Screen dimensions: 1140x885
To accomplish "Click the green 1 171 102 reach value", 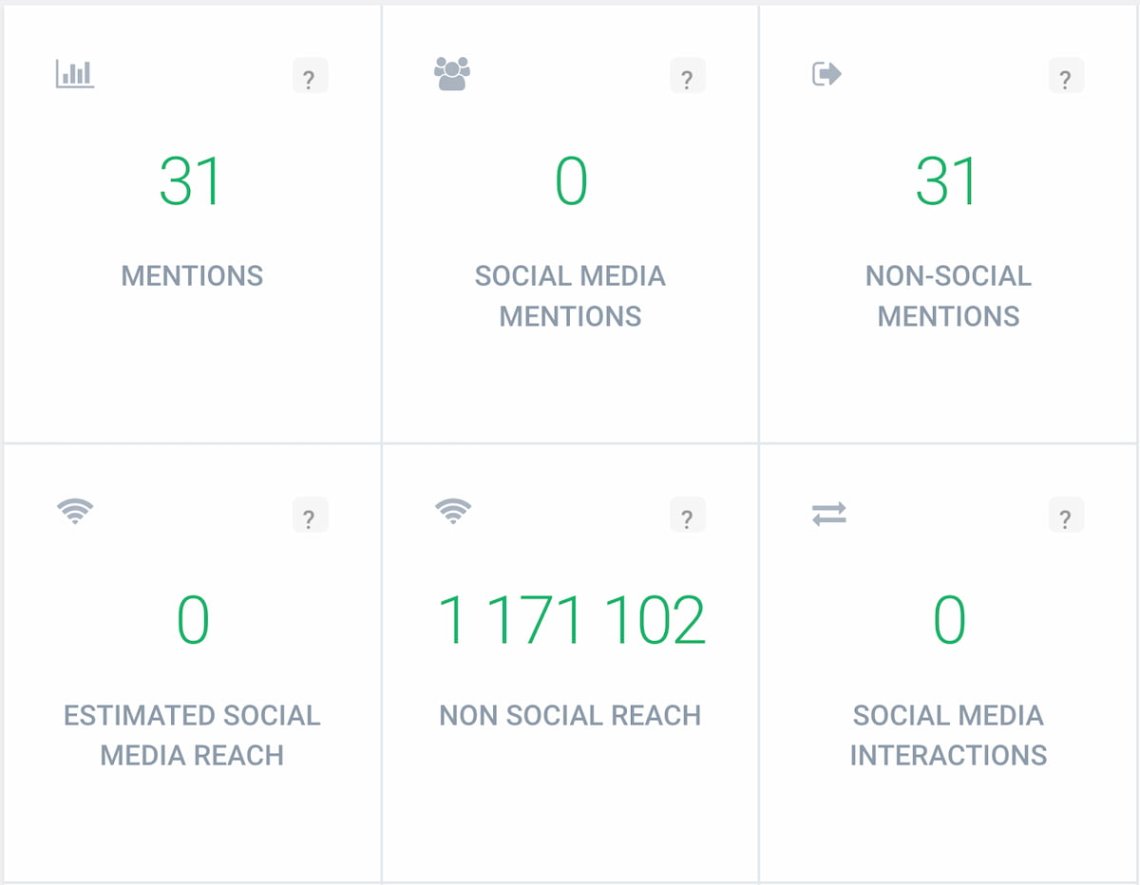I will tap(570, 618).
